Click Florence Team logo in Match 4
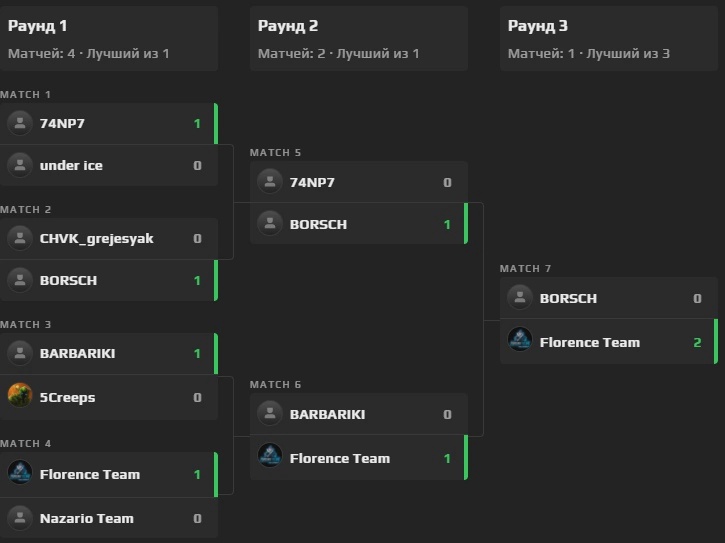The image size is (725, 543). click(x=20, y=473)
